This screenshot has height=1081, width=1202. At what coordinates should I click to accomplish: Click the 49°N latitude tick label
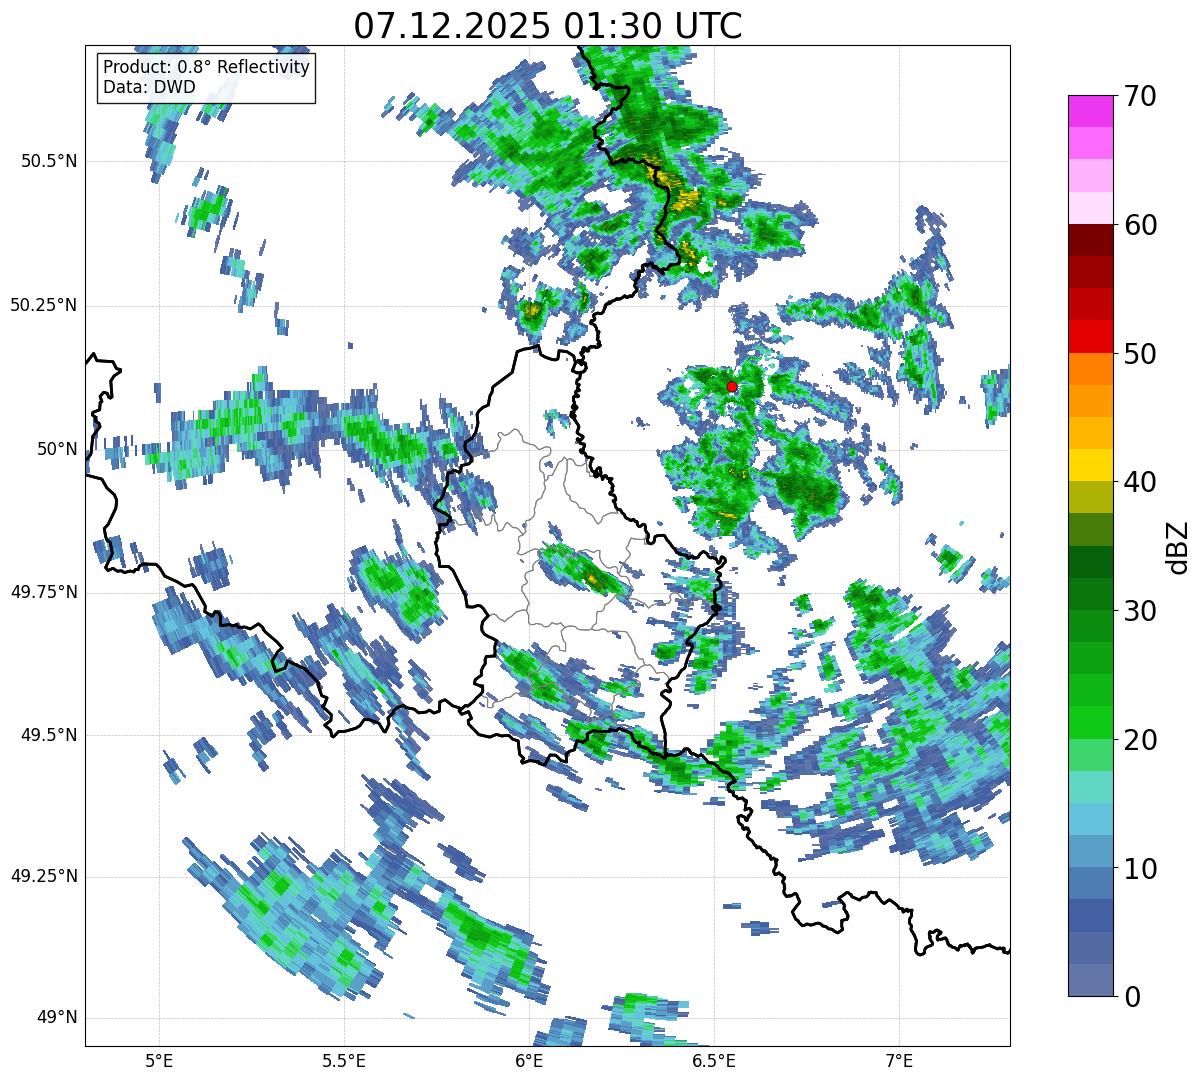click(x=57, y=1018)
